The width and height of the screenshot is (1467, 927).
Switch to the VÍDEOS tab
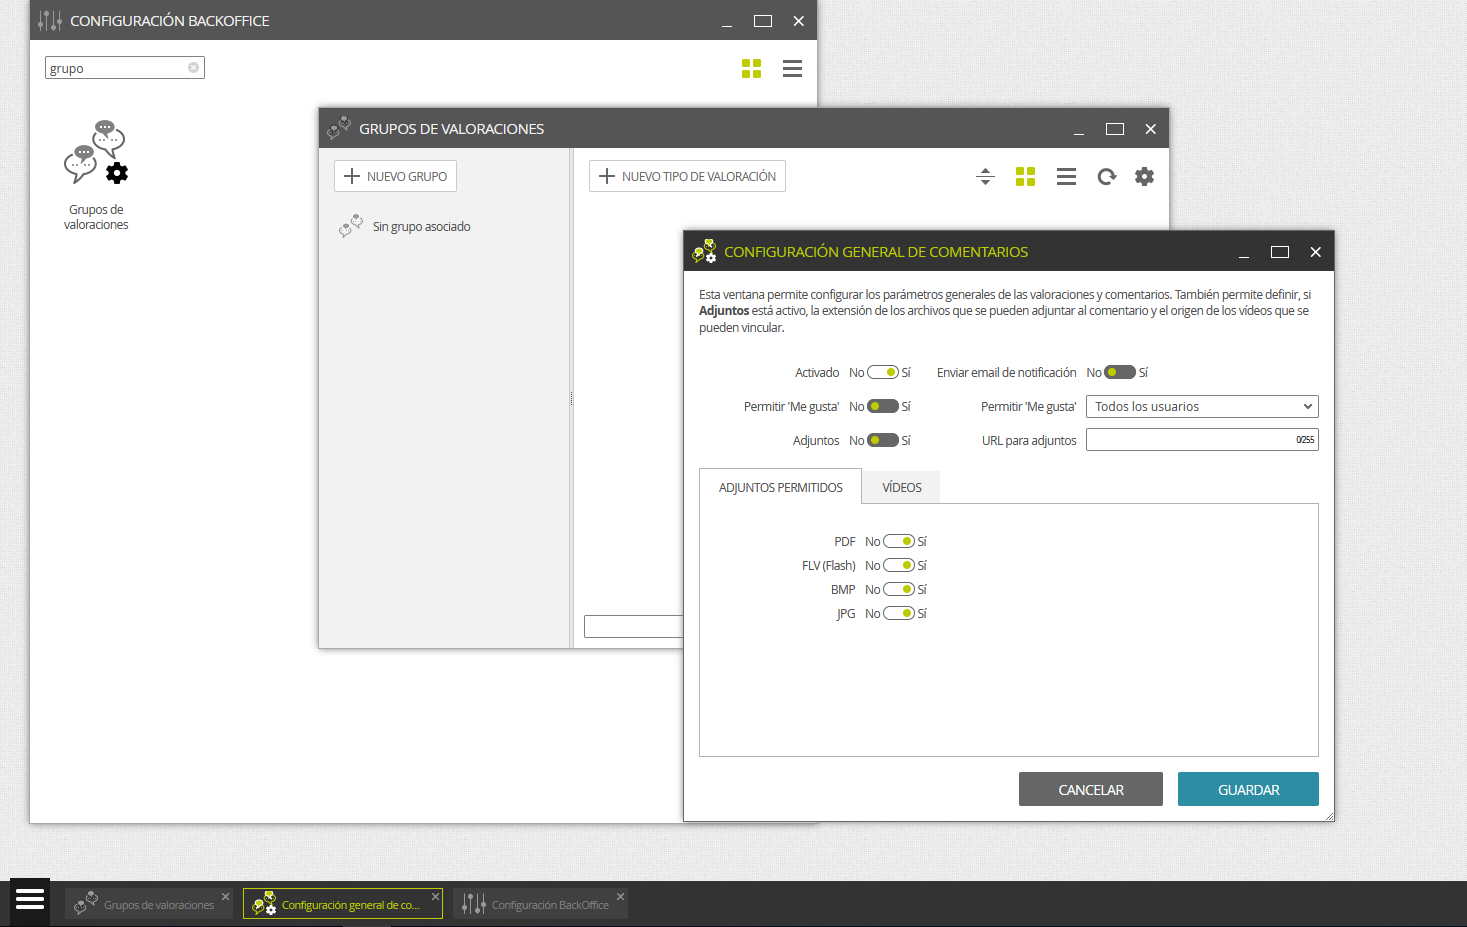[x=902, y=487]
